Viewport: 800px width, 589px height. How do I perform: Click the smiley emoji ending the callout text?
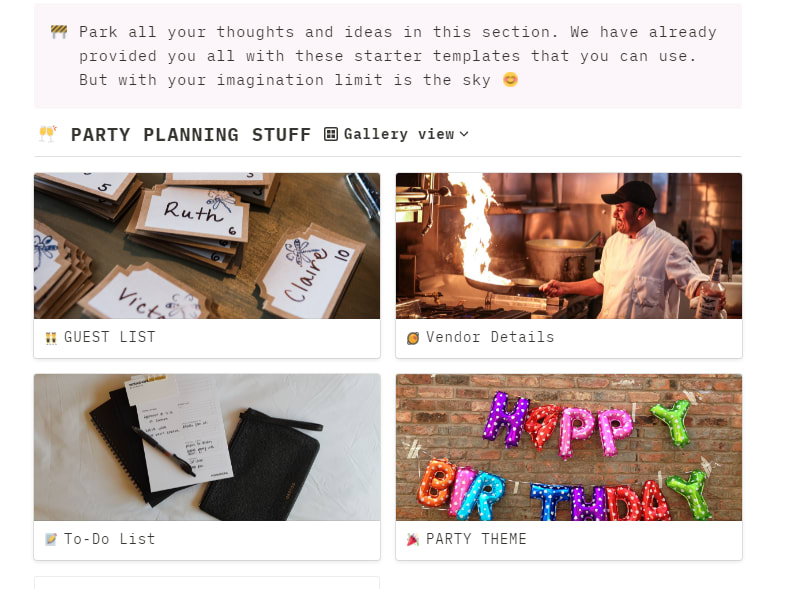coord(510,80)
